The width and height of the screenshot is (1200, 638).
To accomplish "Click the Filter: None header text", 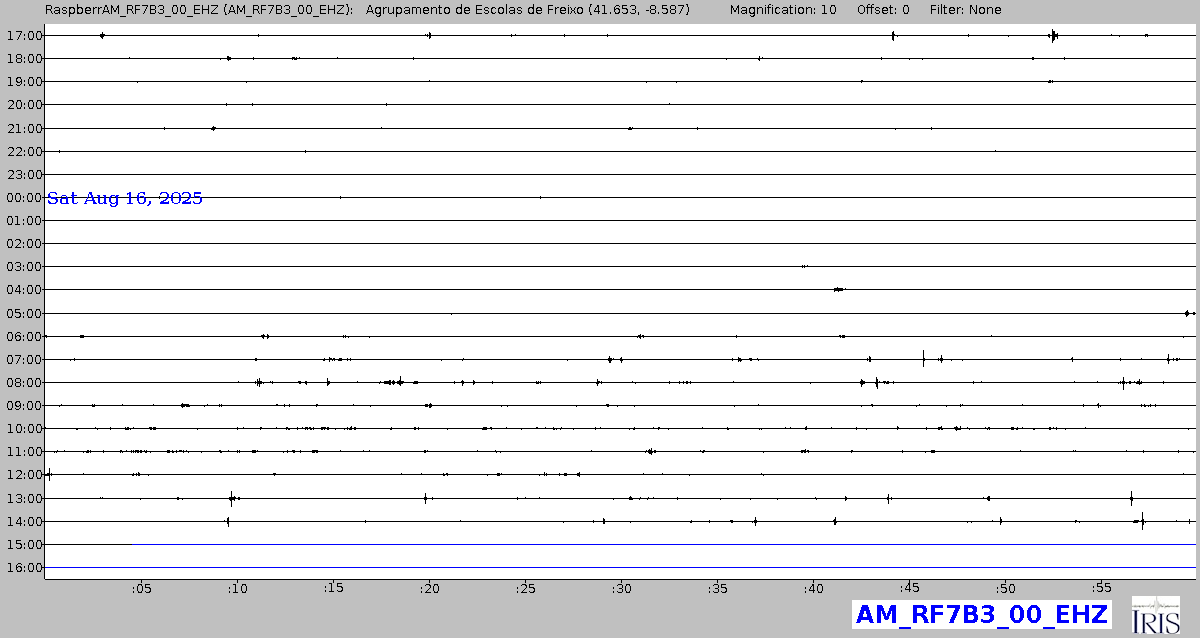I will 965,9.
